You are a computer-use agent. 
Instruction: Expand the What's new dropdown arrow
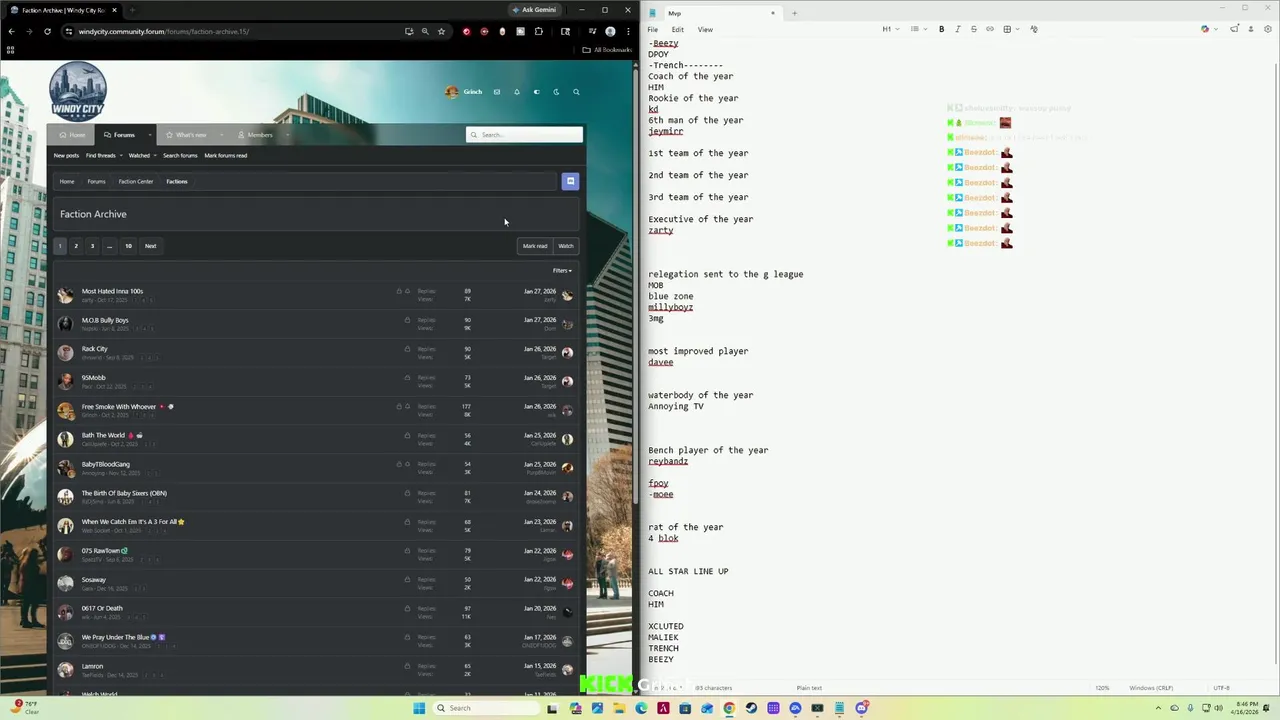click(x=221, y=135)
